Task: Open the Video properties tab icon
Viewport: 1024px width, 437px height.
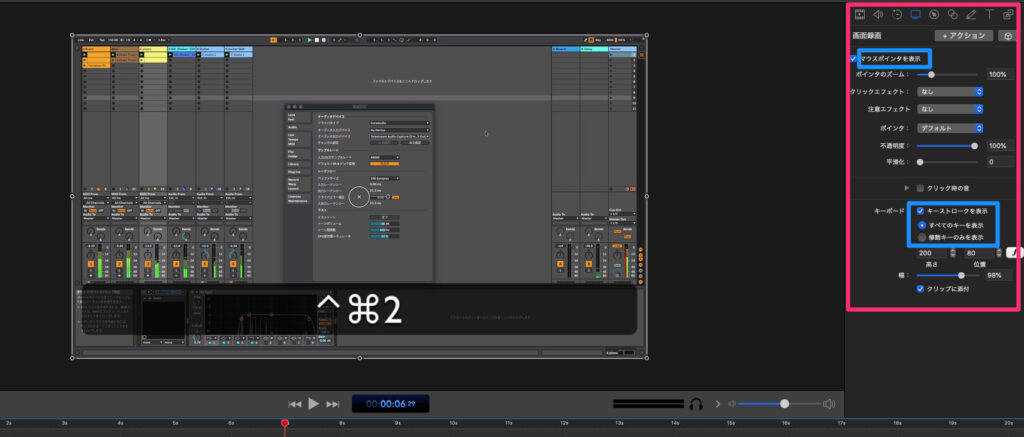Action: 858,14
